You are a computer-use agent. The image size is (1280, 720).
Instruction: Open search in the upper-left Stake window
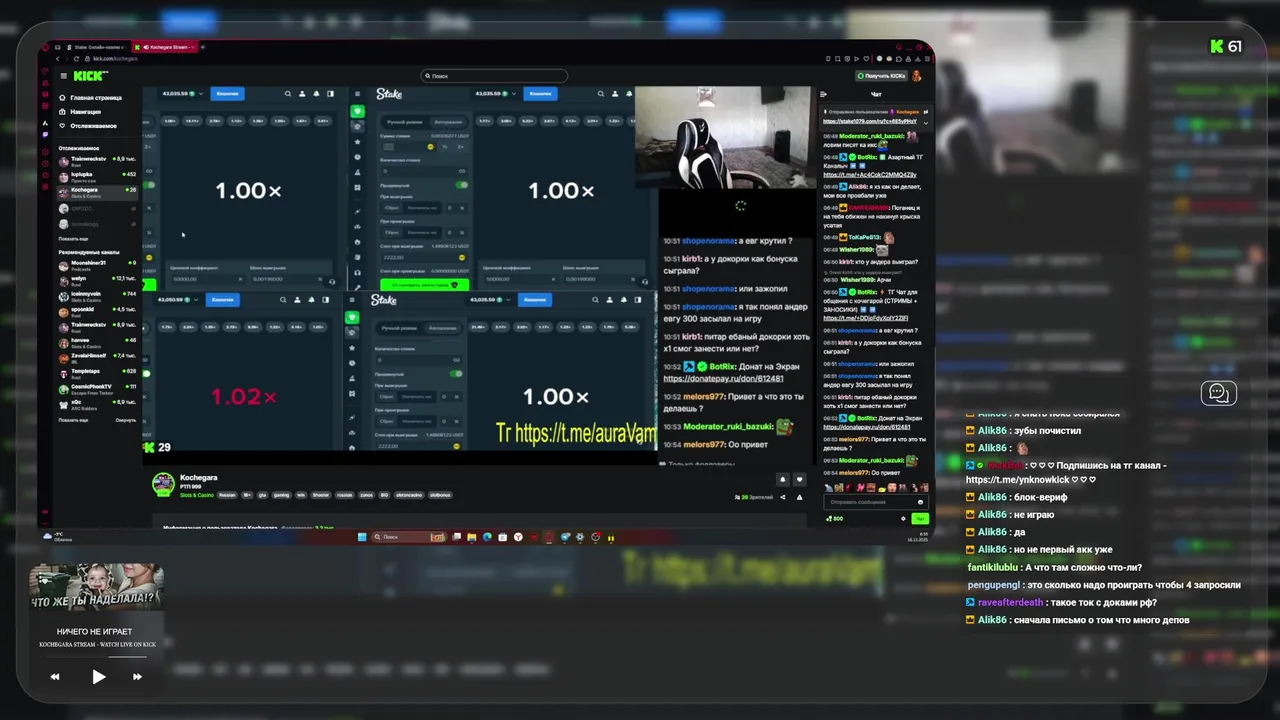point(288,94)
